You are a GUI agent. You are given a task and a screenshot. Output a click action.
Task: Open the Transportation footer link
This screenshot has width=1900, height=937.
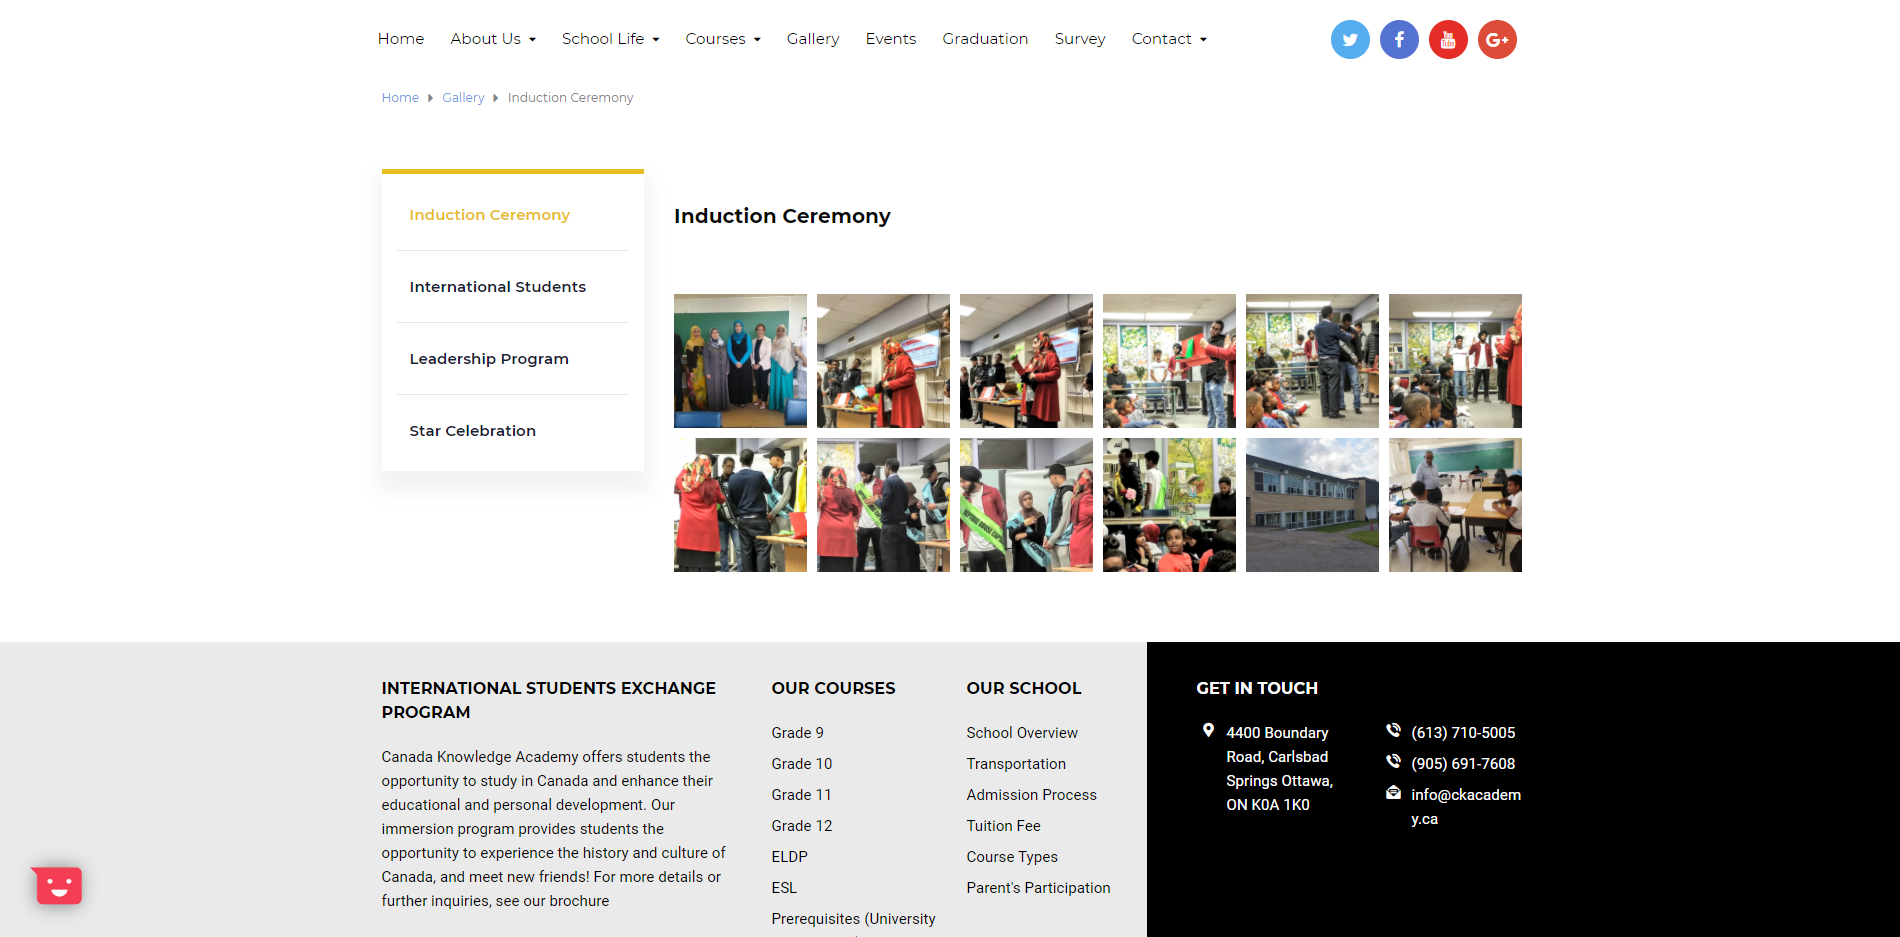(1016, 764)
